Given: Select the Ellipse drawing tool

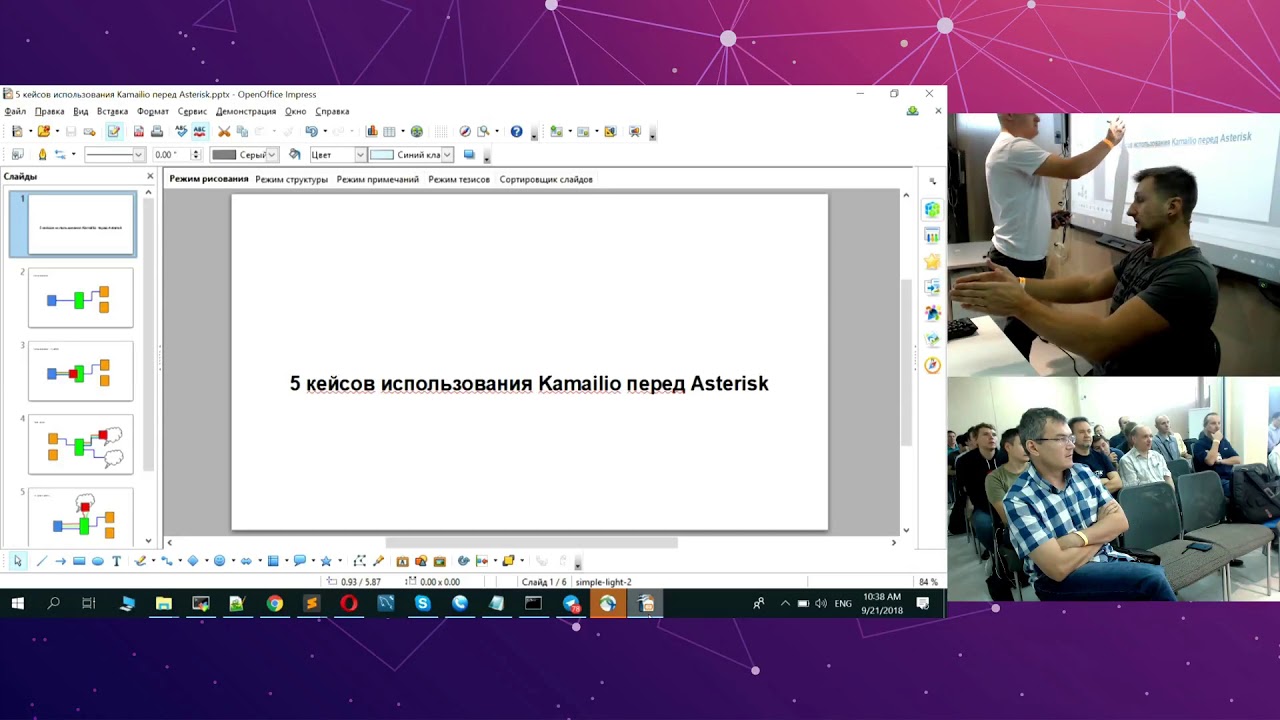Looking at the screenshot, I should click(98, 561).
